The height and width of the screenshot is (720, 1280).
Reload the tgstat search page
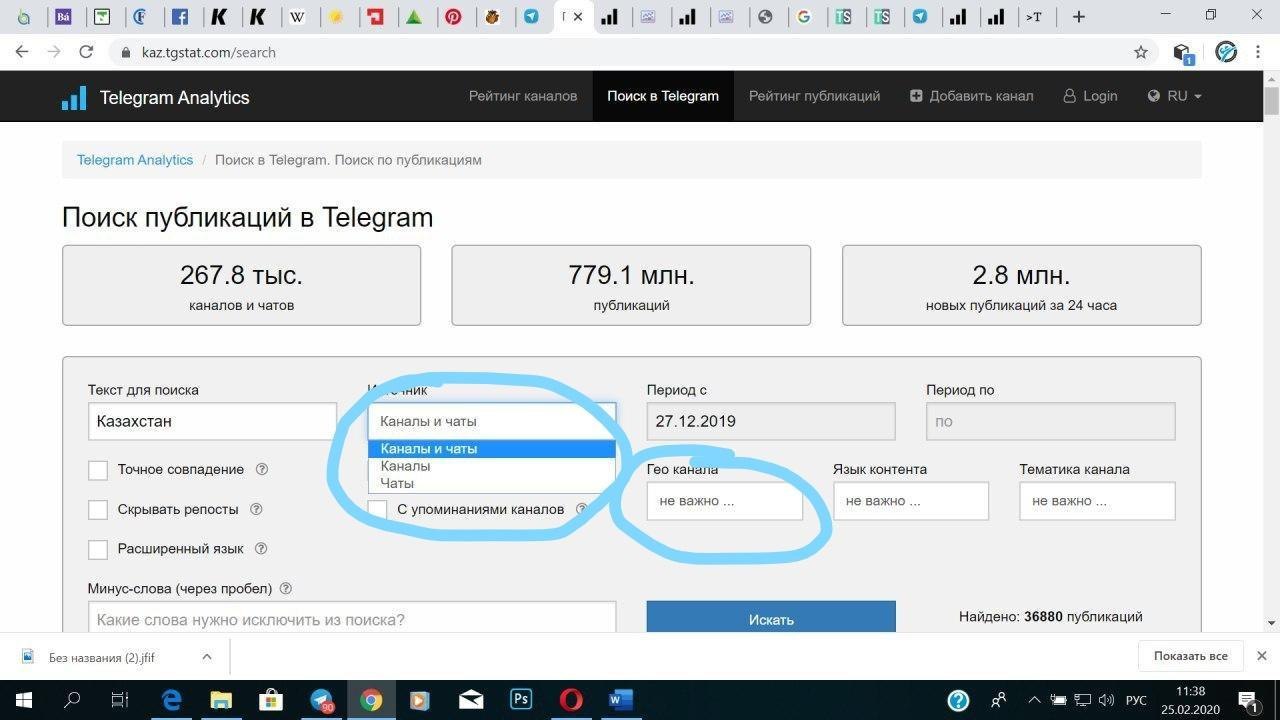[x=86, y=52]
